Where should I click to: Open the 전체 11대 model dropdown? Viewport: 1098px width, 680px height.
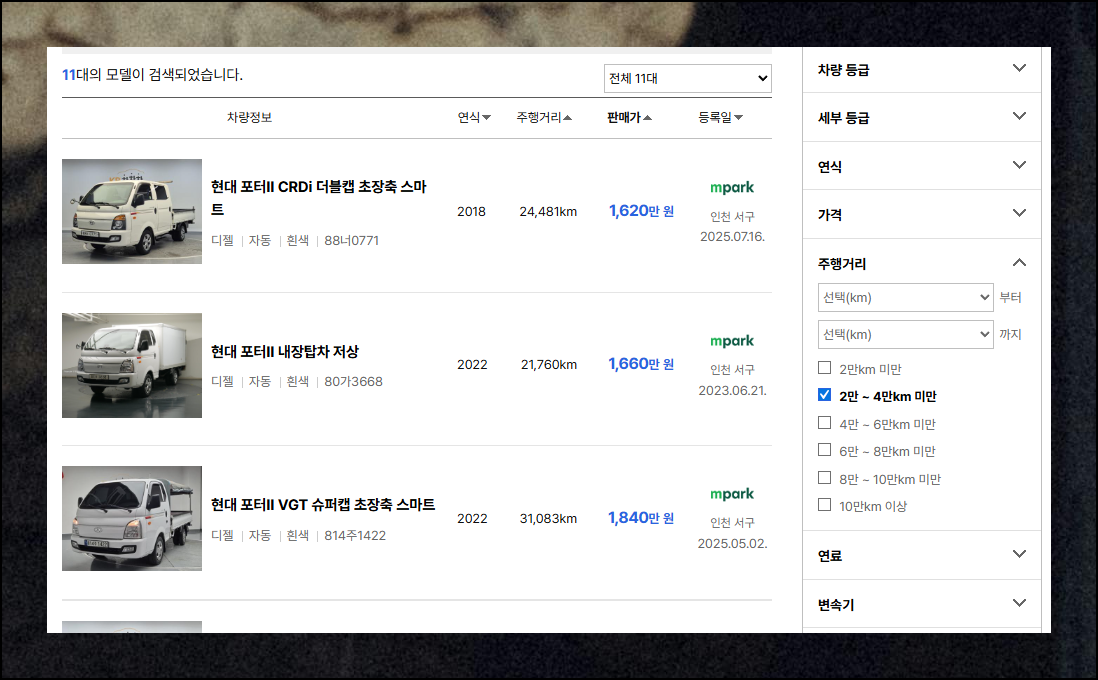pos(688,78)
